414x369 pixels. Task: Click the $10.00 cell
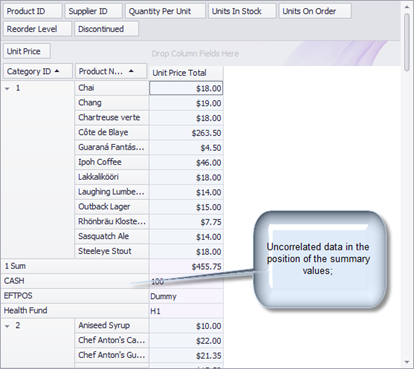click(186, 326)
